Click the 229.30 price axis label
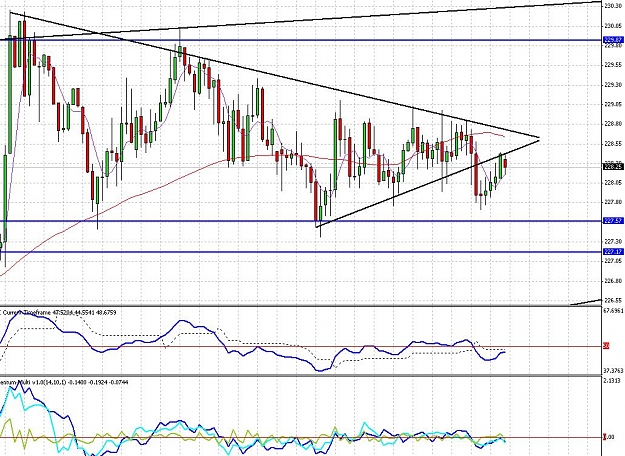Viewport: 625px width, 456px height. 613,85
